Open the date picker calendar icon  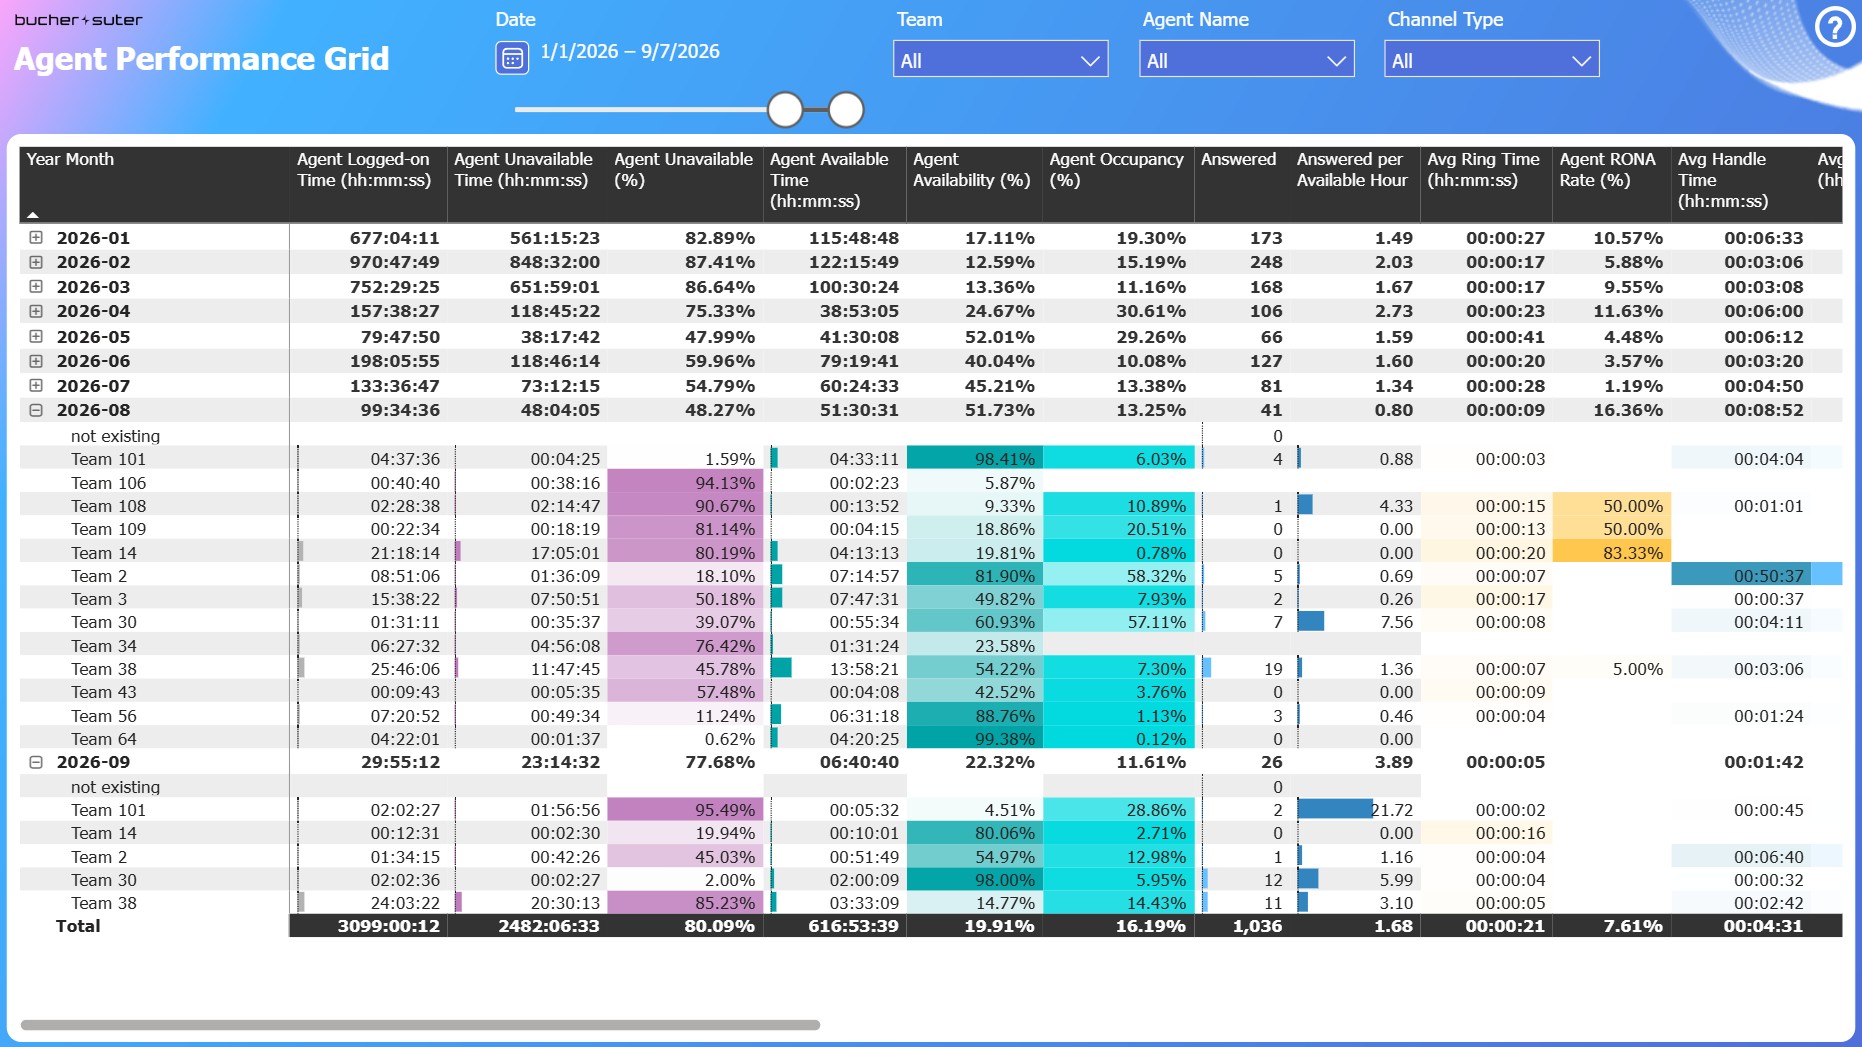512,58
